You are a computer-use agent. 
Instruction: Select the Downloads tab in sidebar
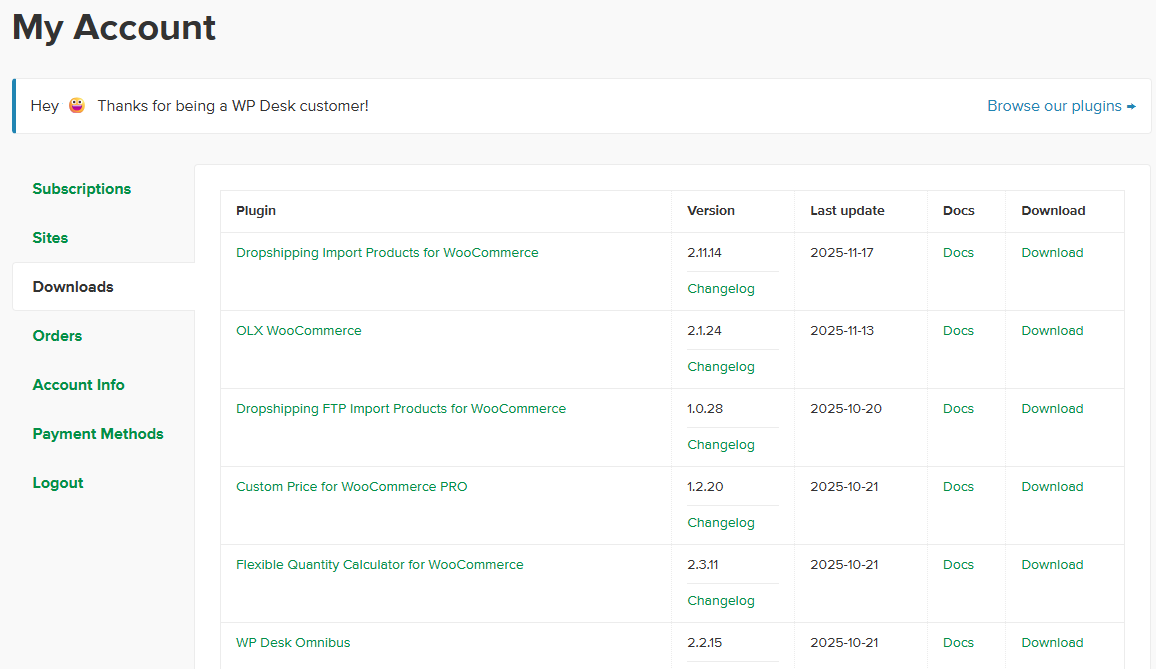pos(73,287)
